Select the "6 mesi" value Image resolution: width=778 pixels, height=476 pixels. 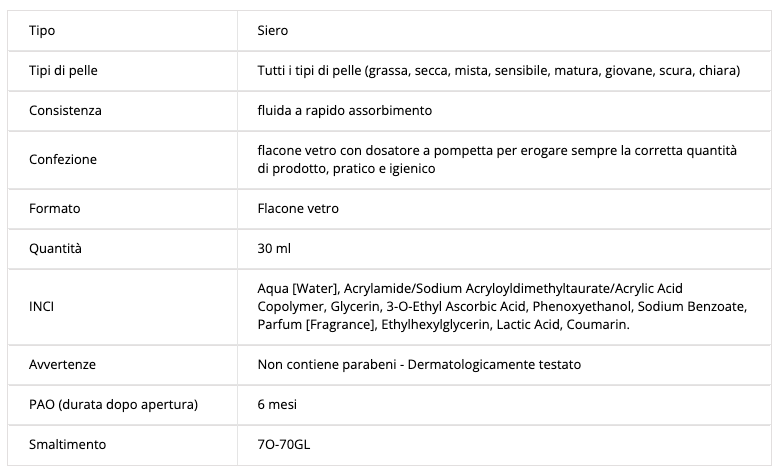coord(277,404)
